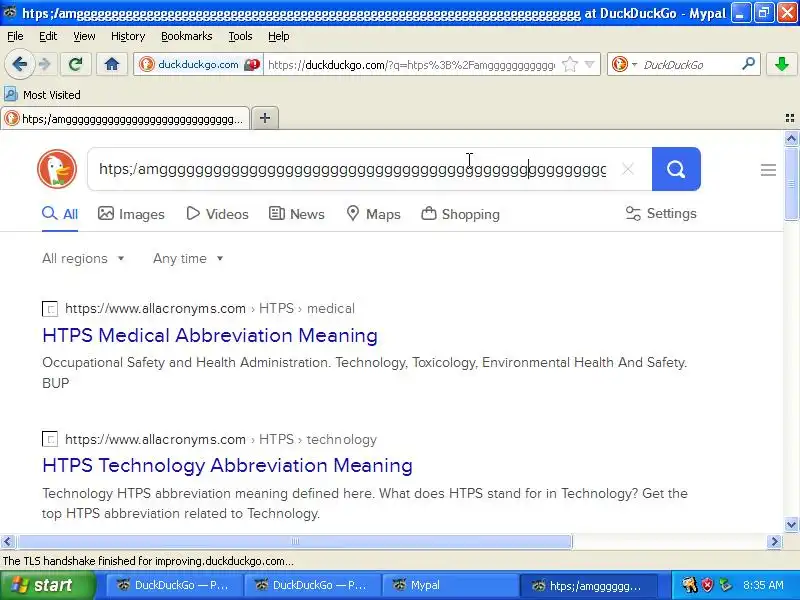
Task: Switch to the Maps tab
Action: pos(373,214)
